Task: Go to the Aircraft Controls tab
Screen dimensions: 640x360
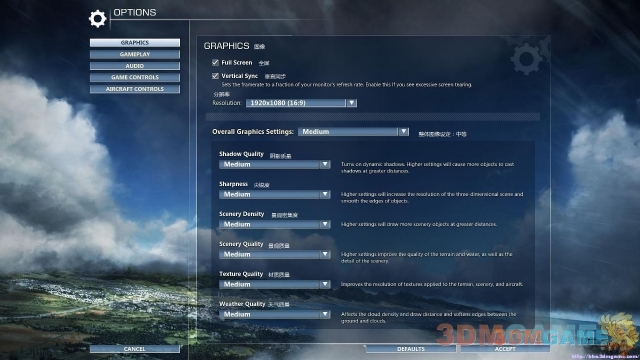Action: pos(135,89)
